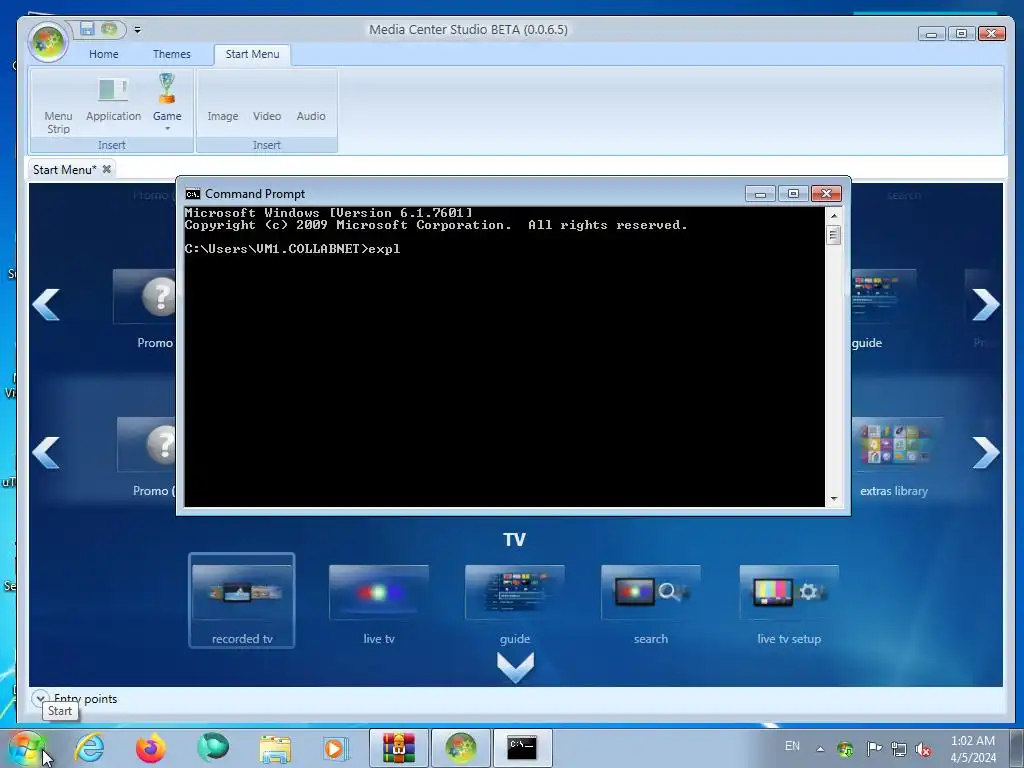
Task: Select the live tv setup tile
Action: point(789,604)
